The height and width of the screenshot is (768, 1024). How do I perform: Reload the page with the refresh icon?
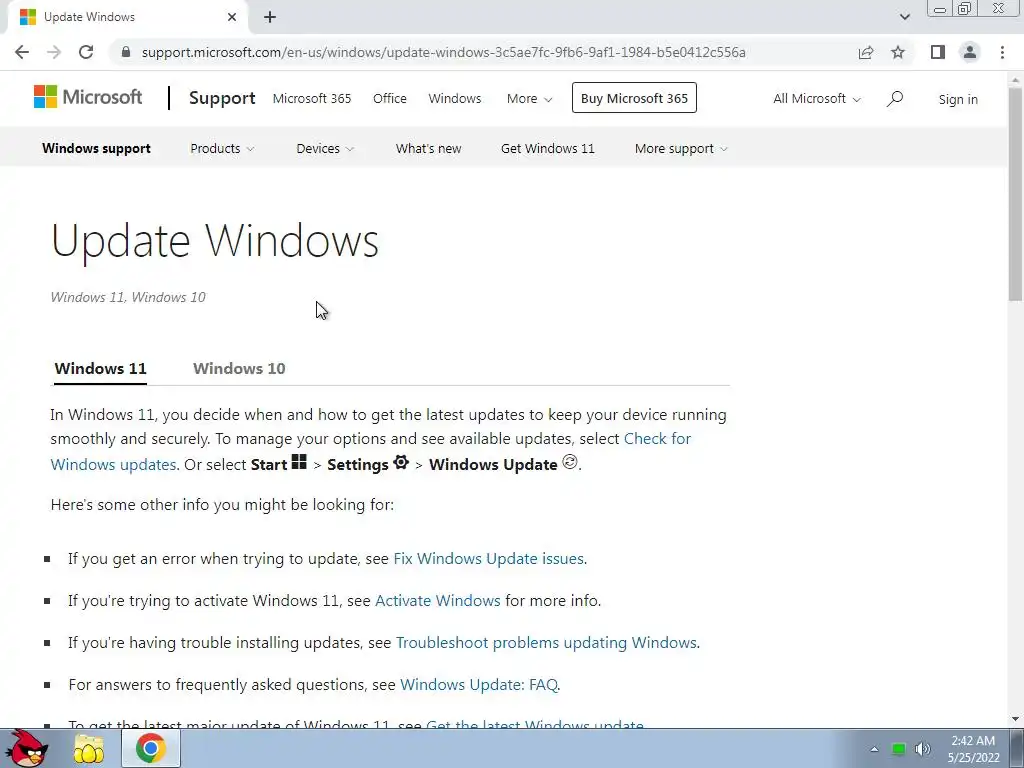click(x=86, y=52)
